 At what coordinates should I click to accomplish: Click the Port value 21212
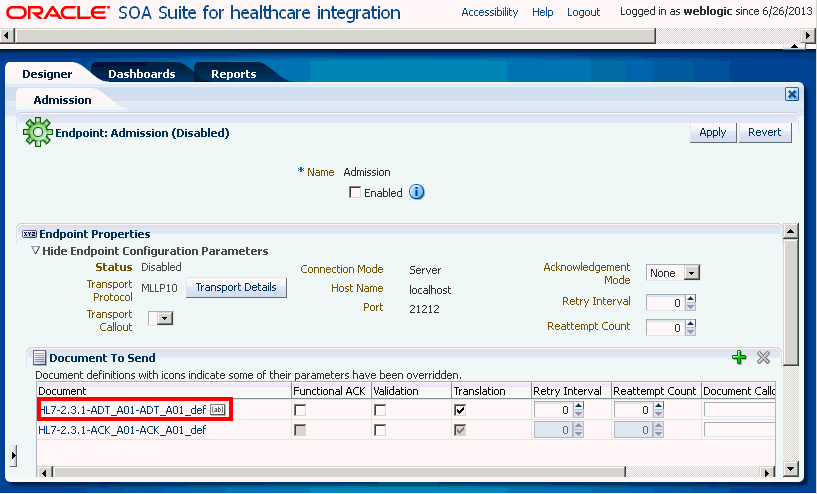424,308
